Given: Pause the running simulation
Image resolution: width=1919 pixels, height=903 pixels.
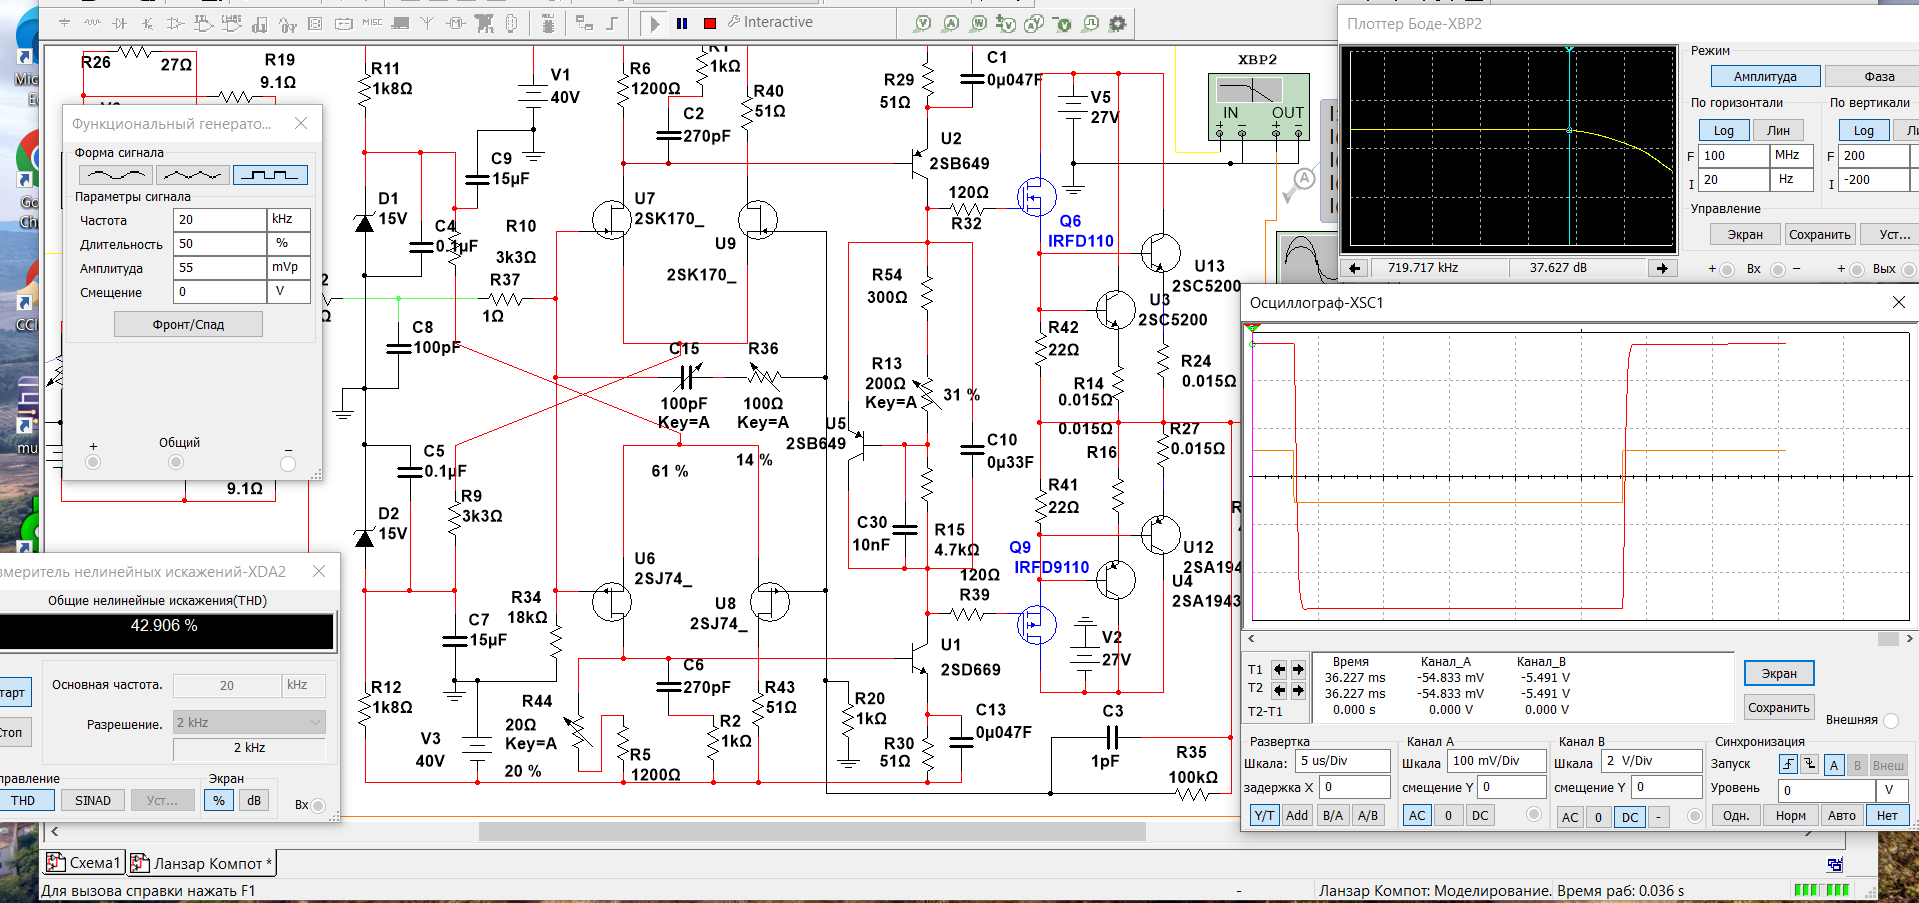Looking at the screenshot, I should [x=682, y=23].
